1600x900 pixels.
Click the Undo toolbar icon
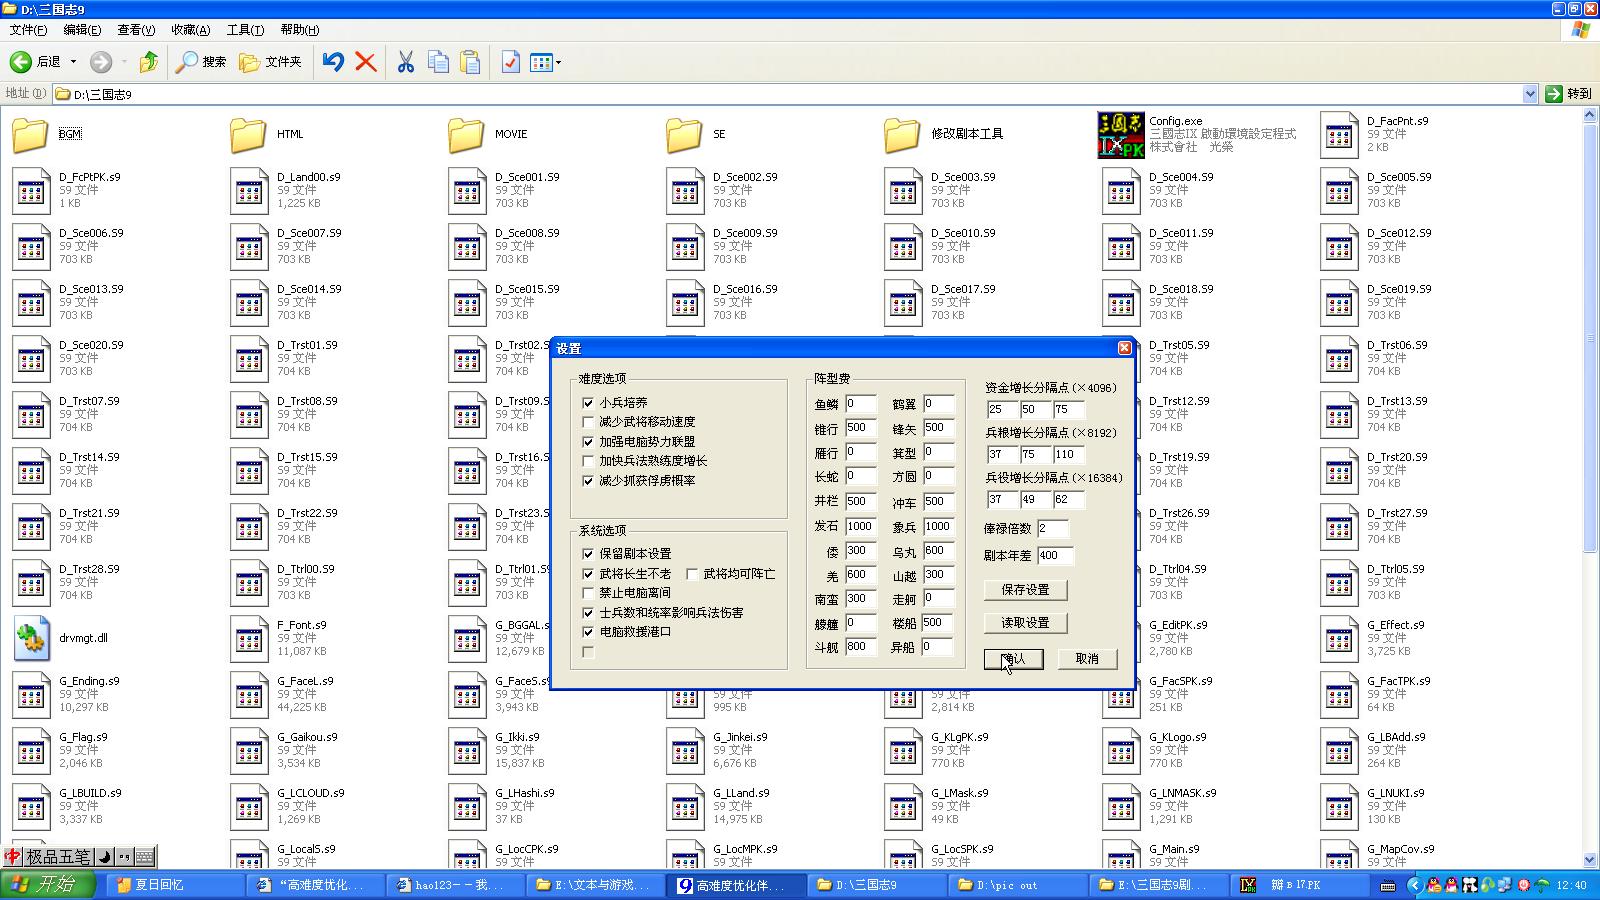tap(333, 62)
